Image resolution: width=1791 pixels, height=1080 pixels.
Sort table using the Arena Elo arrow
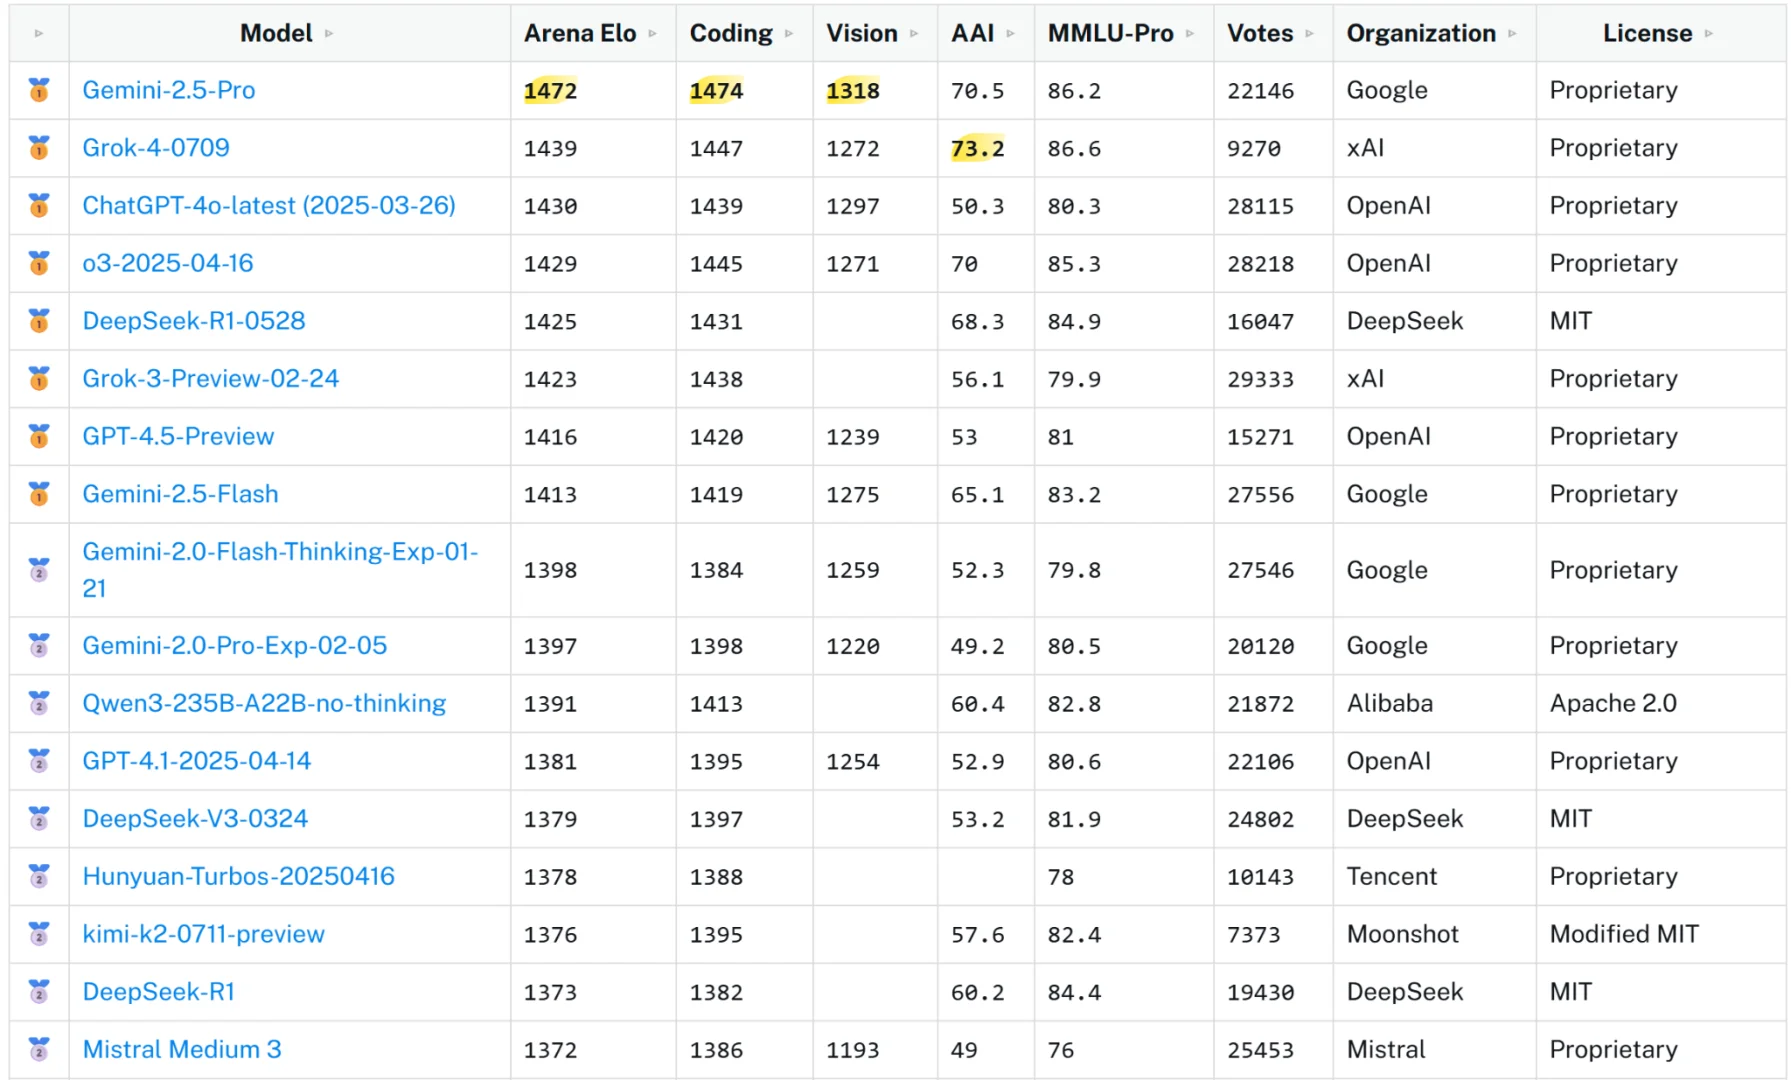coord(653,34)
